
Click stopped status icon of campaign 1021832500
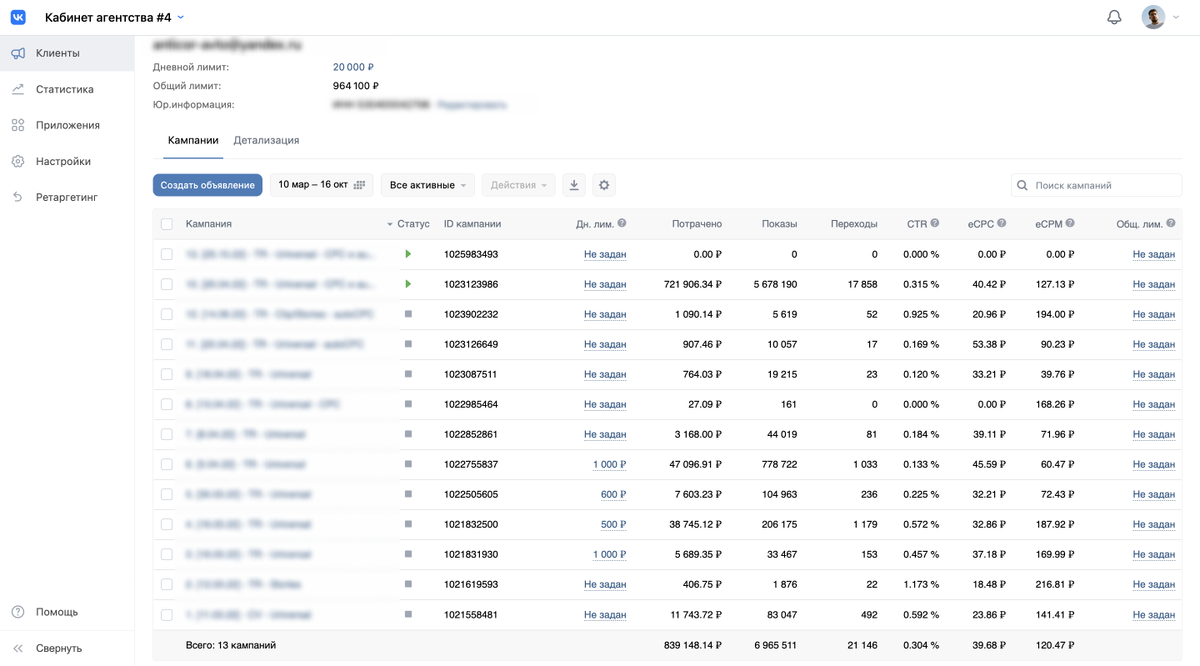pos(408,524)
